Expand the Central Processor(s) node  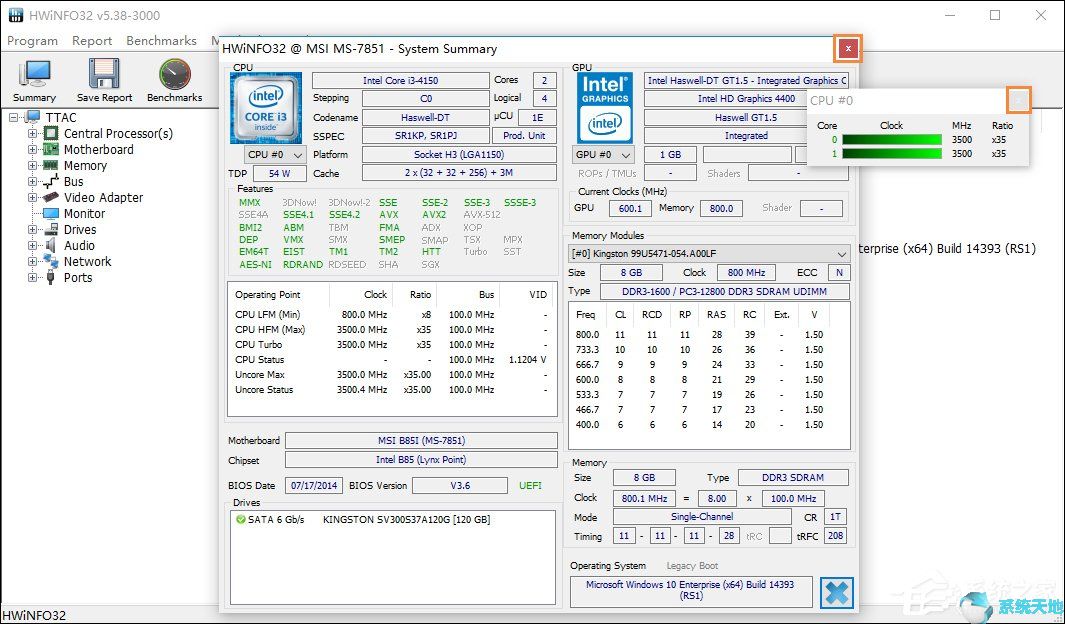click(32, 134)
